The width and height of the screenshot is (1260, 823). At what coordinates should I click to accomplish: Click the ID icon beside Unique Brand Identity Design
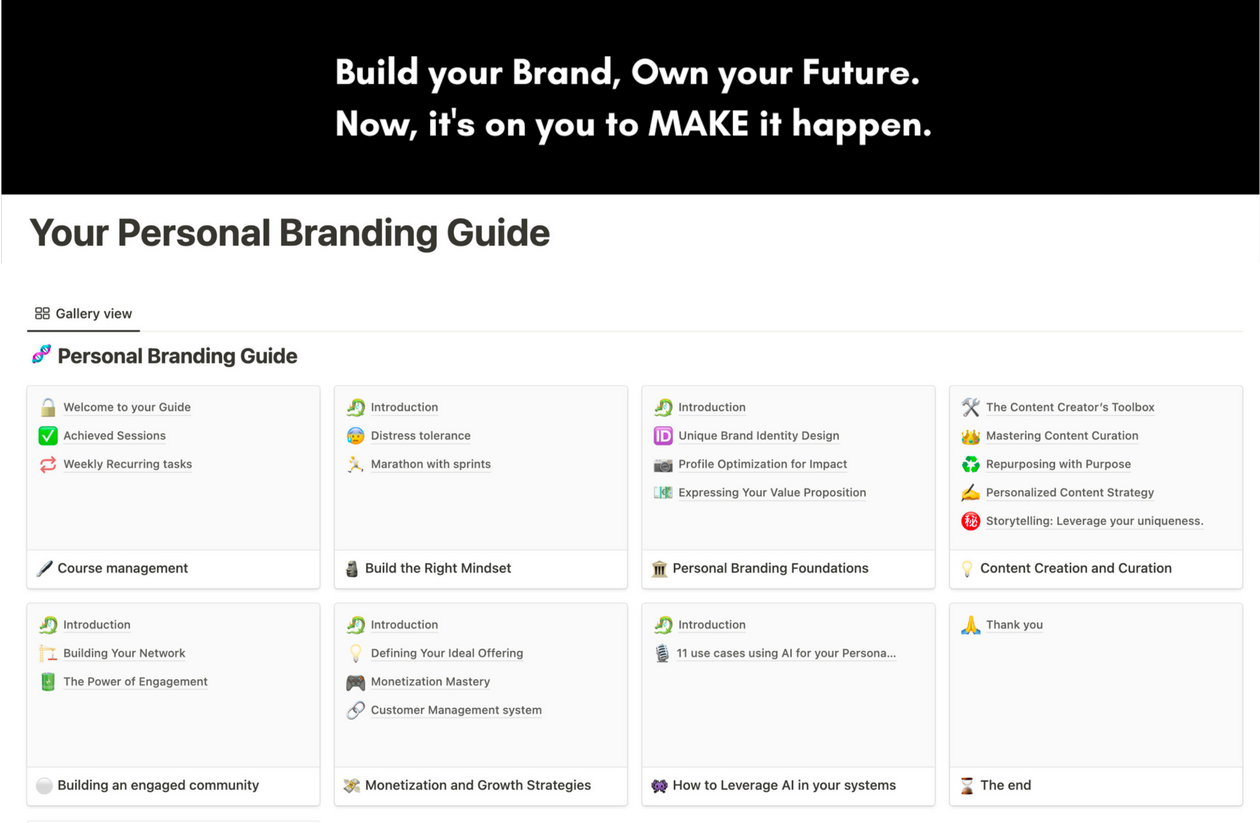663,436
